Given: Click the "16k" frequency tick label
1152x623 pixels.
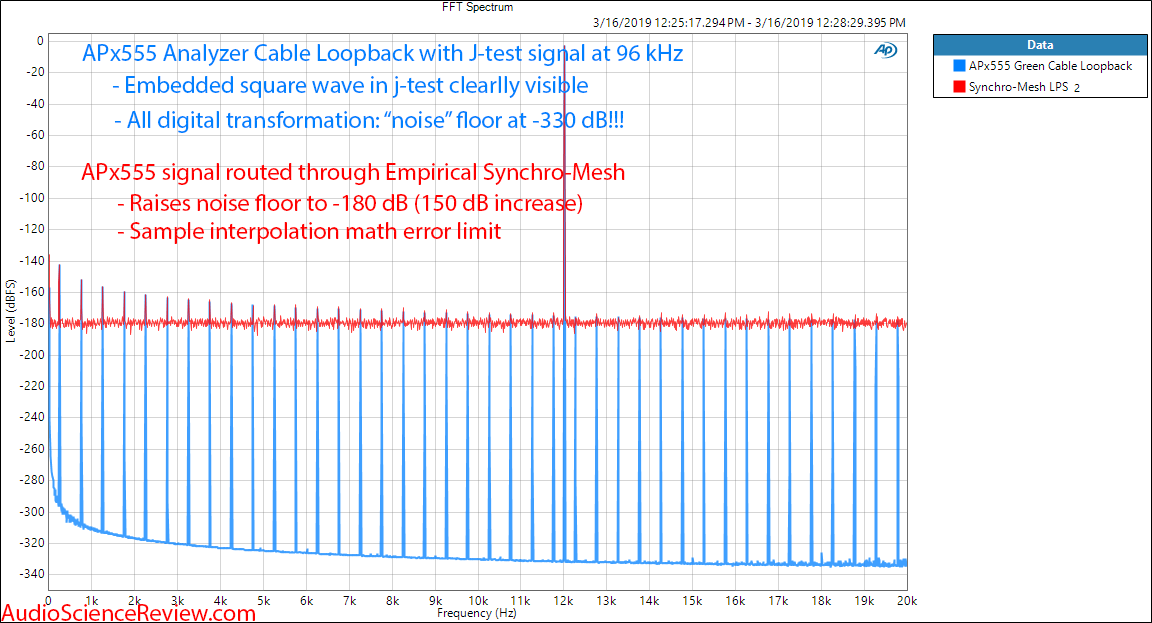Looking at the screenshot, I should coord(735,601).
